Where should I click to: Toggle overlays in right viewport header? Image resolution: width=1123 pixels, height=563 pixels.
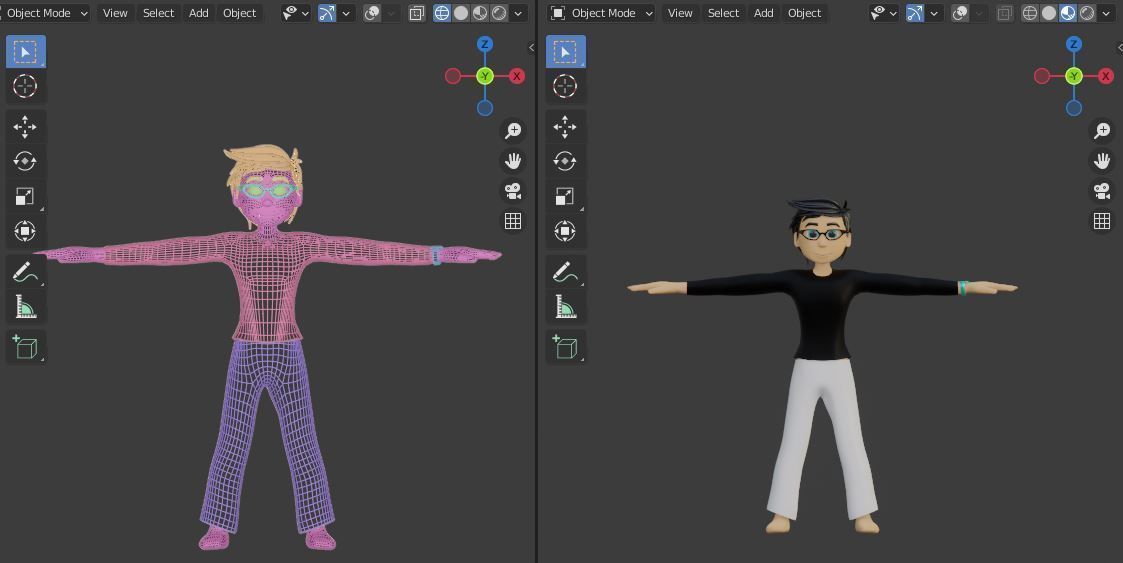tap(960, 13)
